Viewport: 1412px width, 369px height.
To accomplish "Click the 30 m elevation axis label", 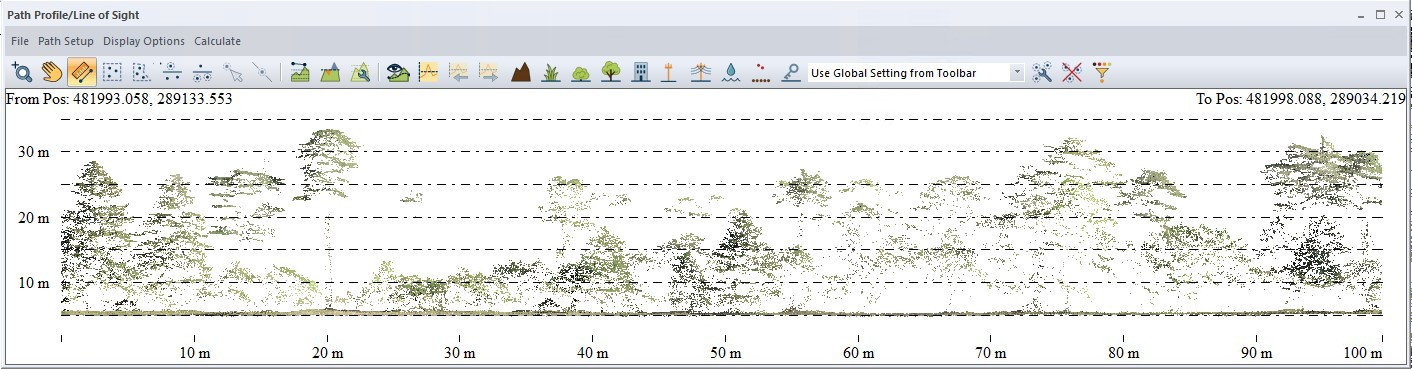I will (34, 151).
